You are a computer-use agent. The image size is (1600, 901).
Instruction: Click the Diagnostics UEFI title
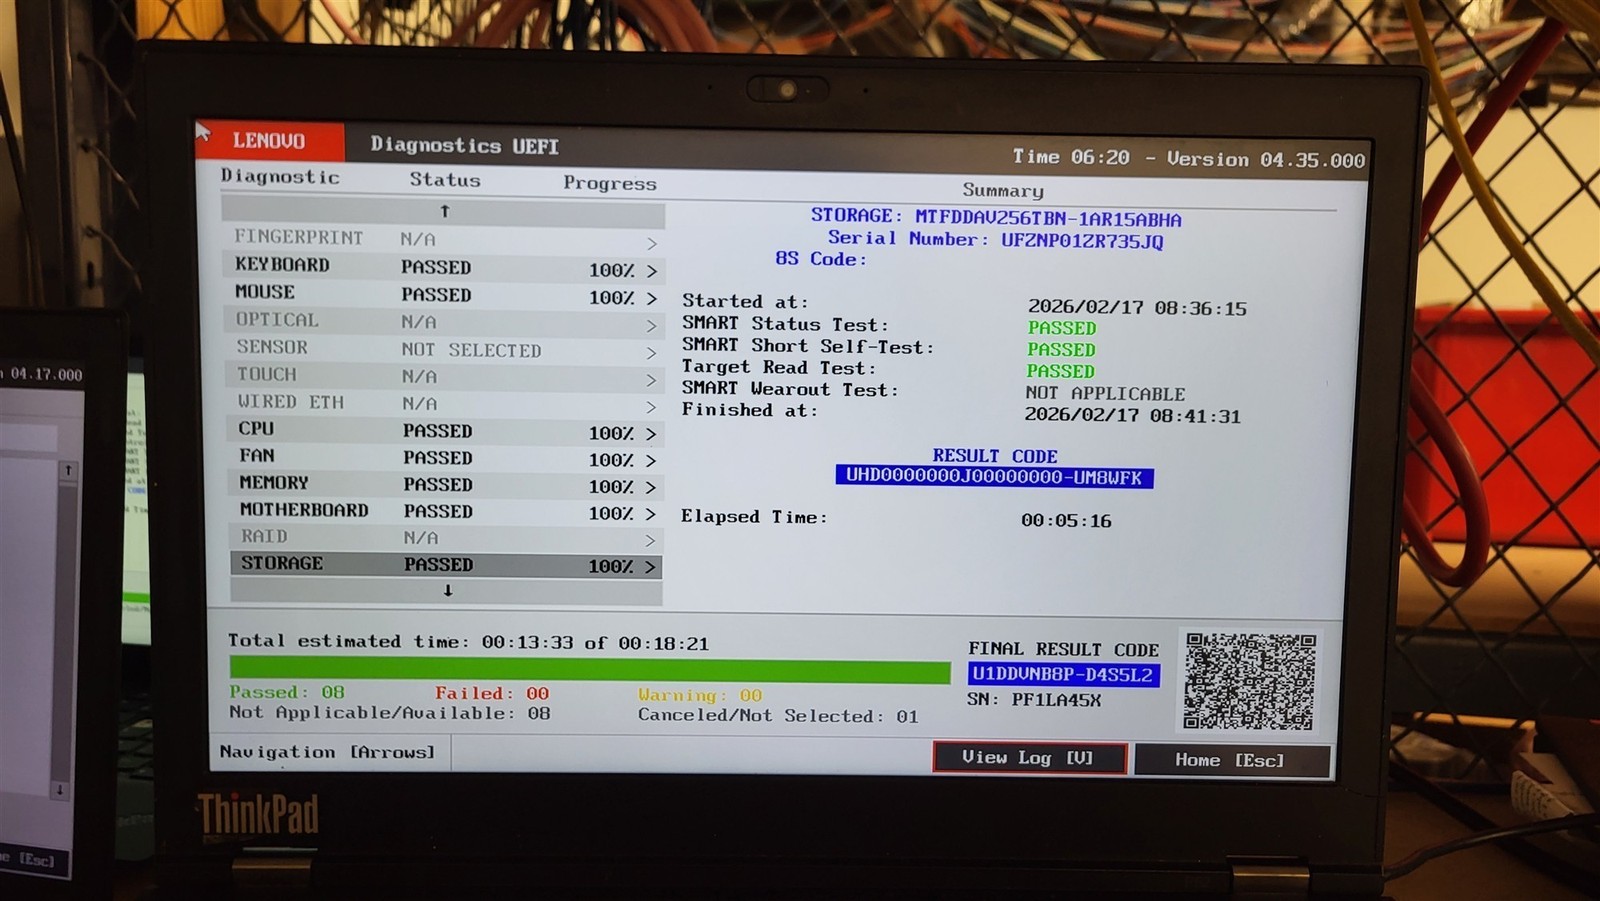(x=464, y=145)
